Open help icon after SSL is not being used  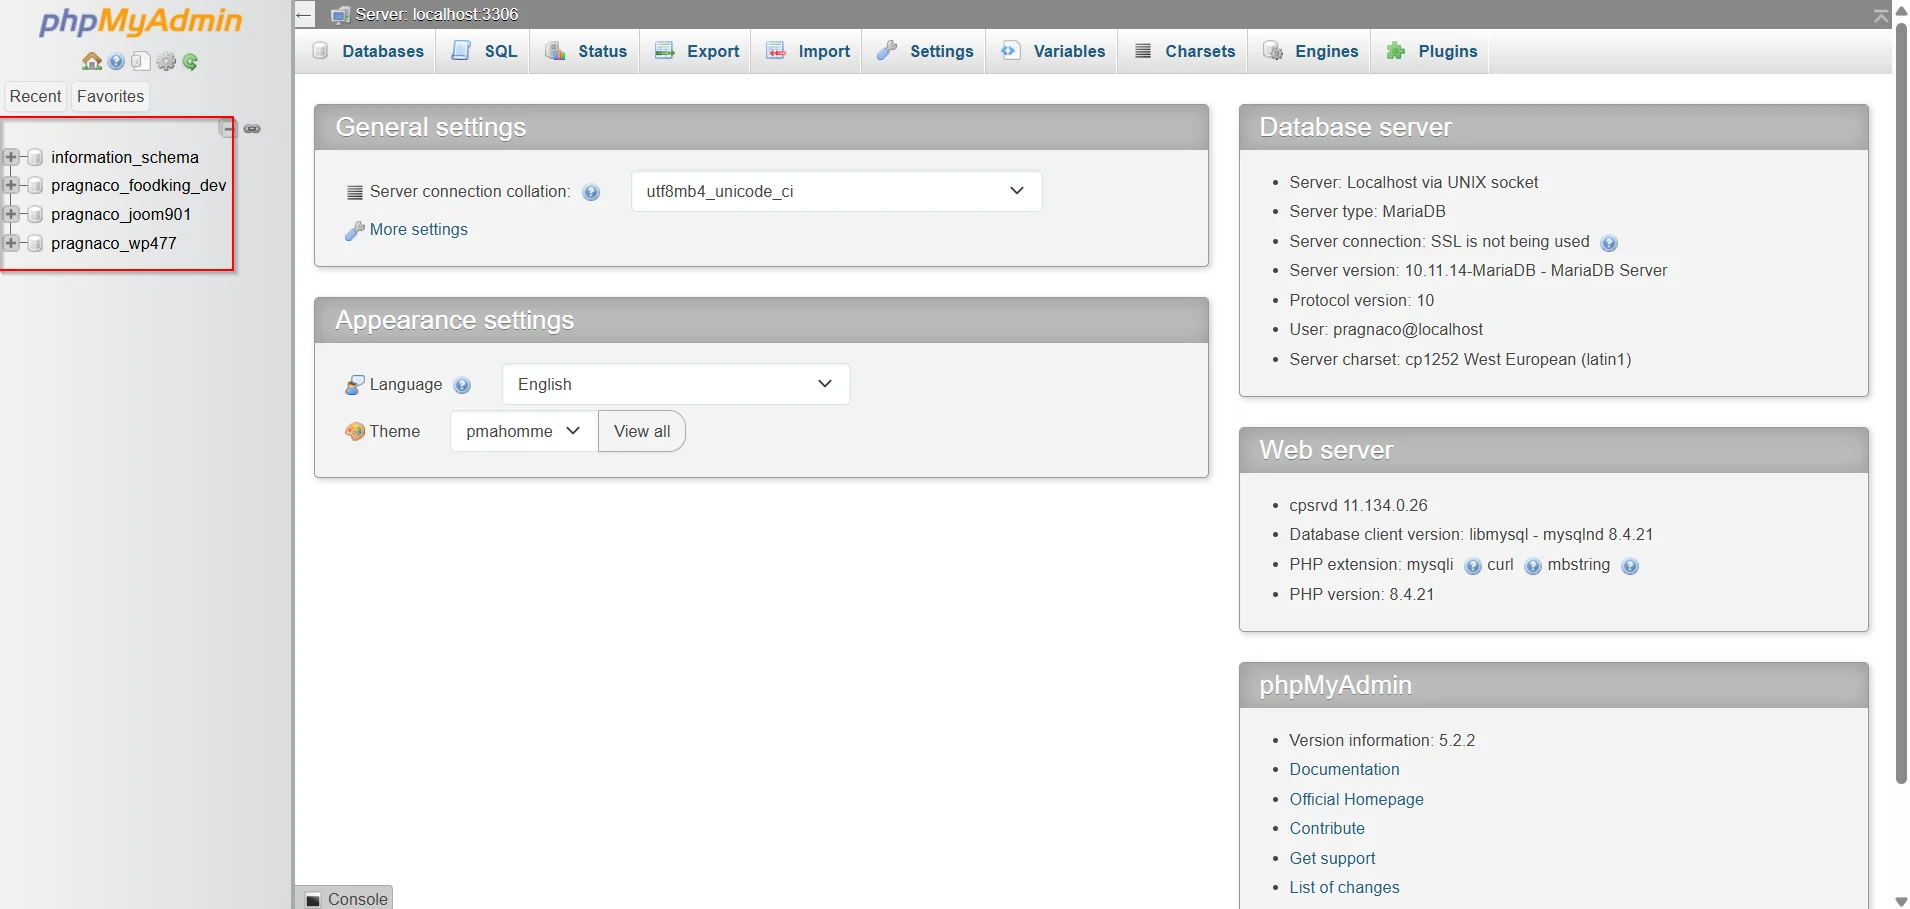pos(1609,243)
